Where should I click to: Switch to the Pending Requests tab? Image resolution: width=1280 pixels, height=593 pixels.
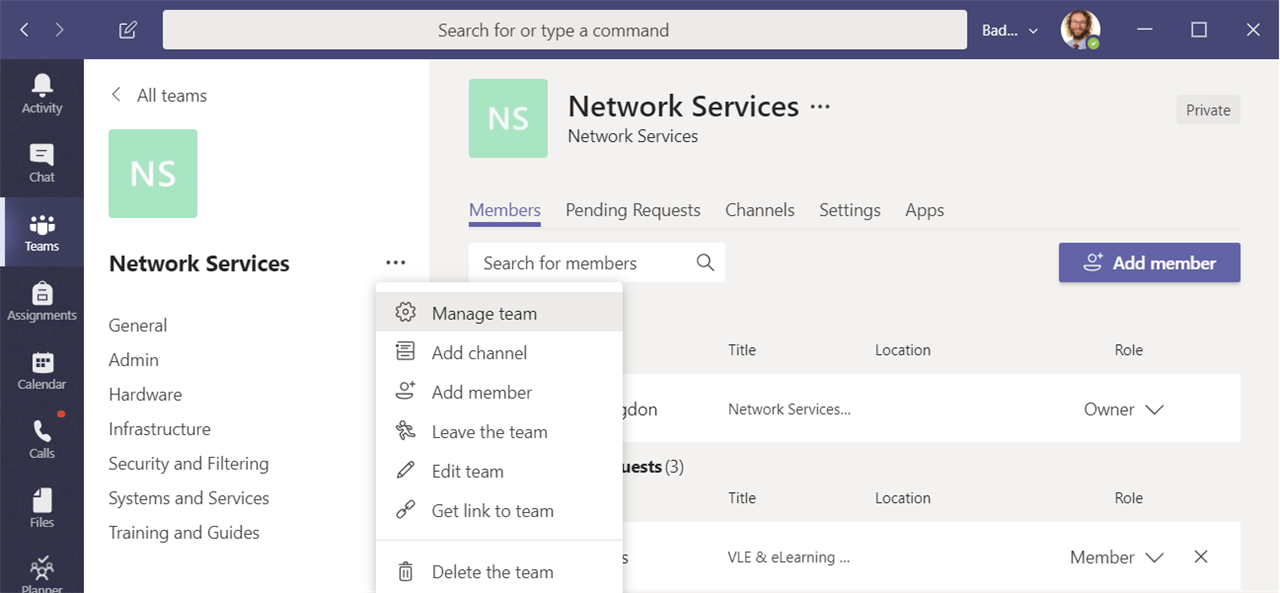633,210
